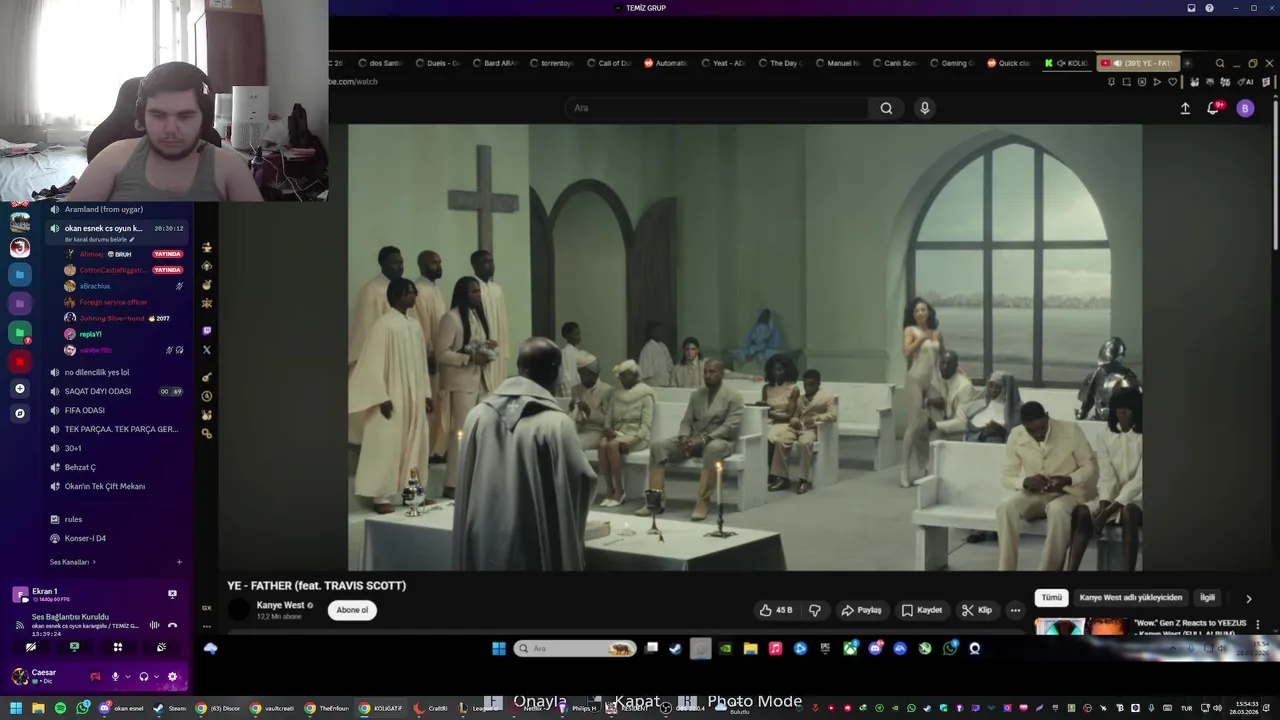Open browser tab search magnifier
Image resolution: width=1280 pixels, height=720 pixels.
coord(1220,63)
